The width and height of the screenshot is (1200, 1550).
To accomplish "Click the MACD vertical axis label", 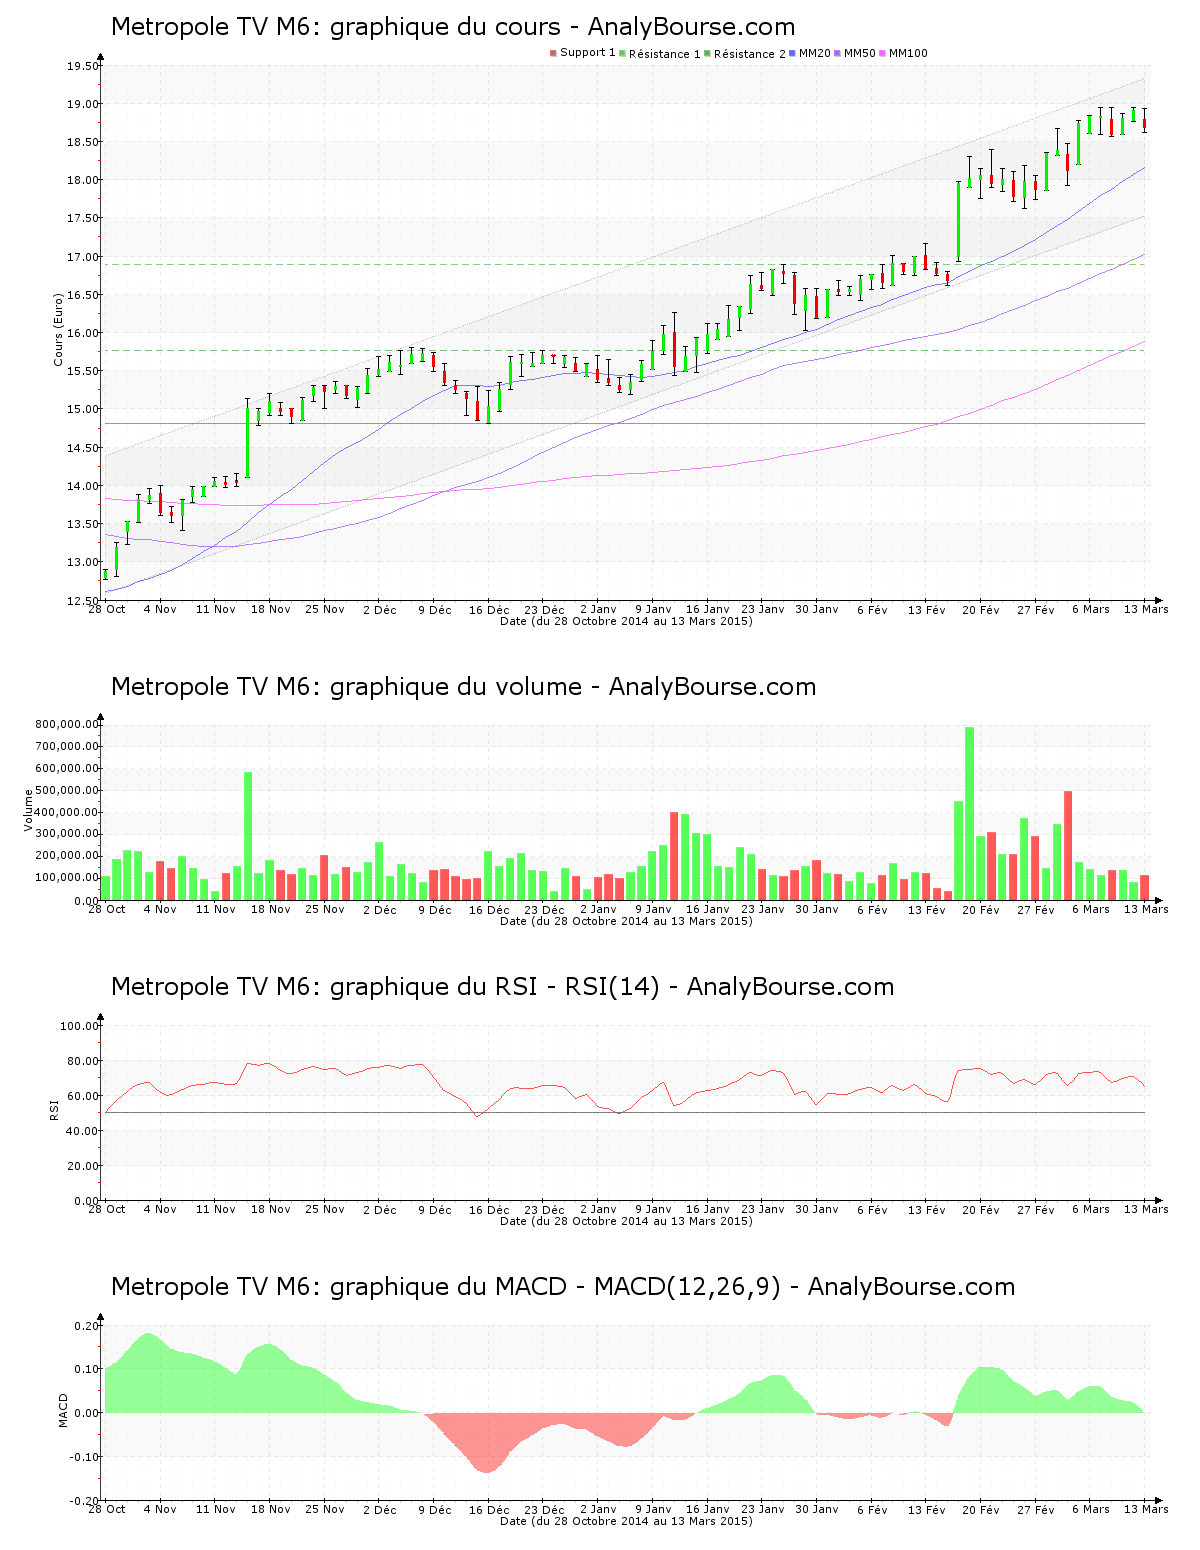I will point(64,1410).
